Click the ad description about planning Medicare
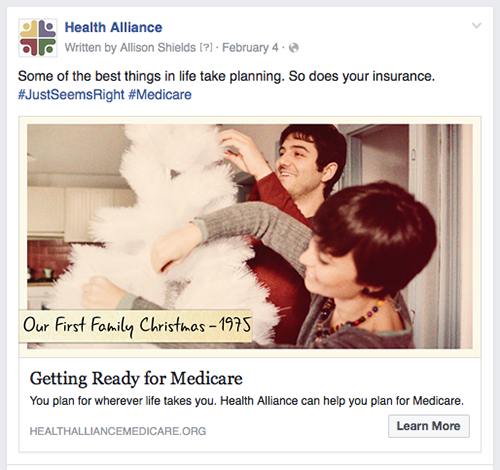The height and width of the screenshot is (470, 500). point(247,401)
